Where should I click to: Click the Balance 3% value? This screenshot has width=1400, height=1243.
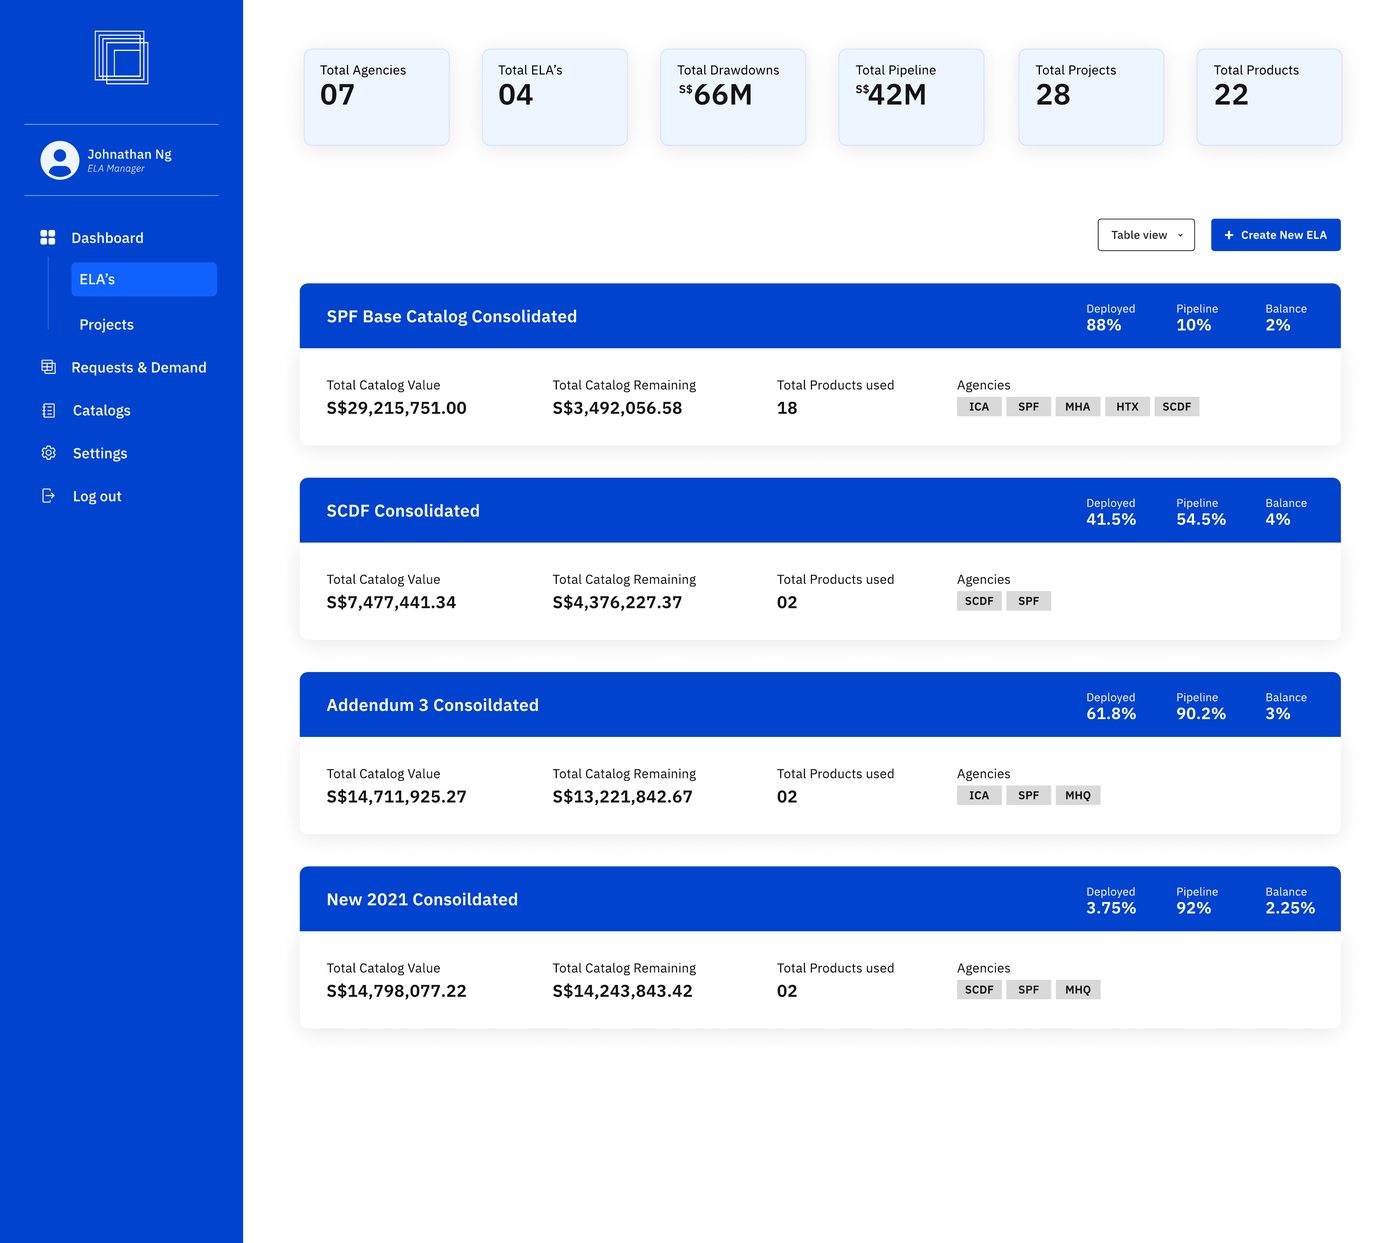[1278, 714]
